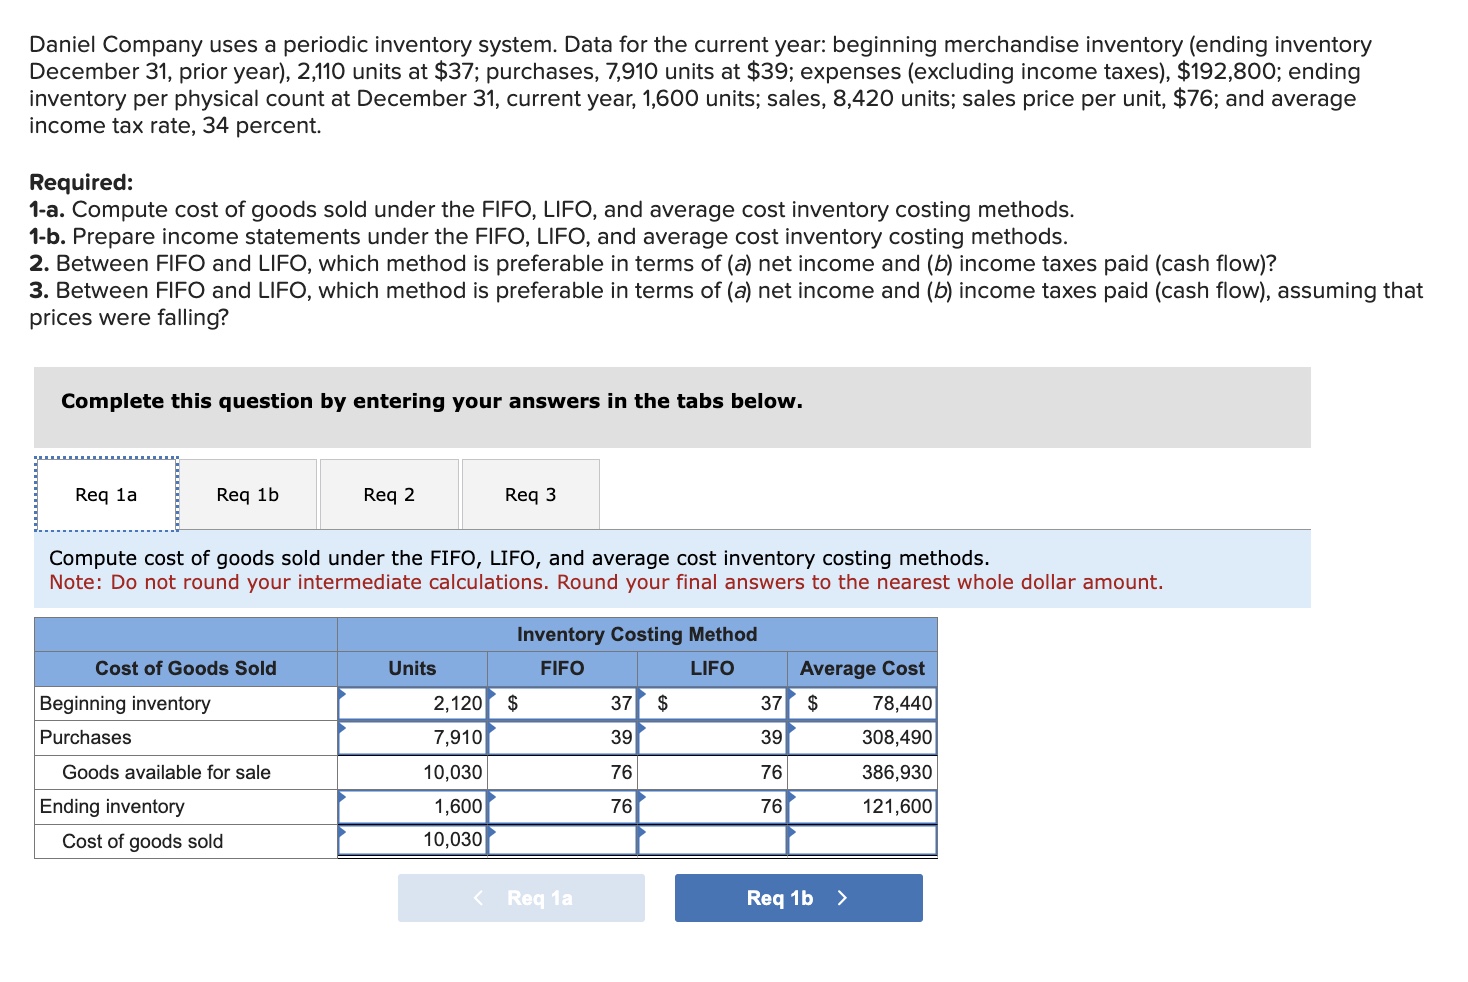Switch to the Req 1b tab
Screen dimensions: 1468x982
click(247, 493)
